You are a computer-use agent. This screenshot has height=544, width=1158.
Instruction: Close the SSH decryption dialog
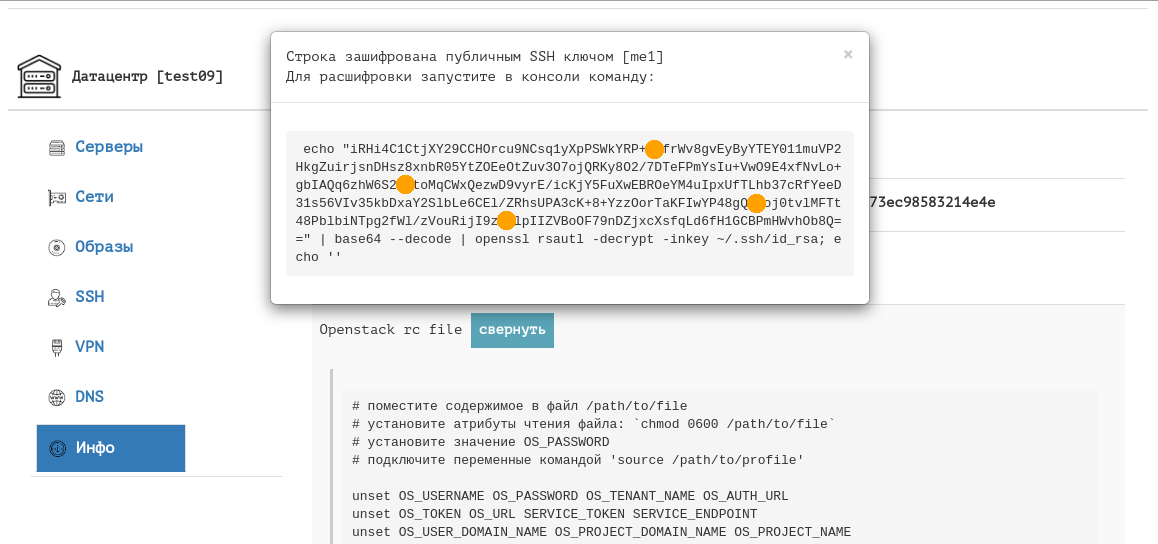848,55
